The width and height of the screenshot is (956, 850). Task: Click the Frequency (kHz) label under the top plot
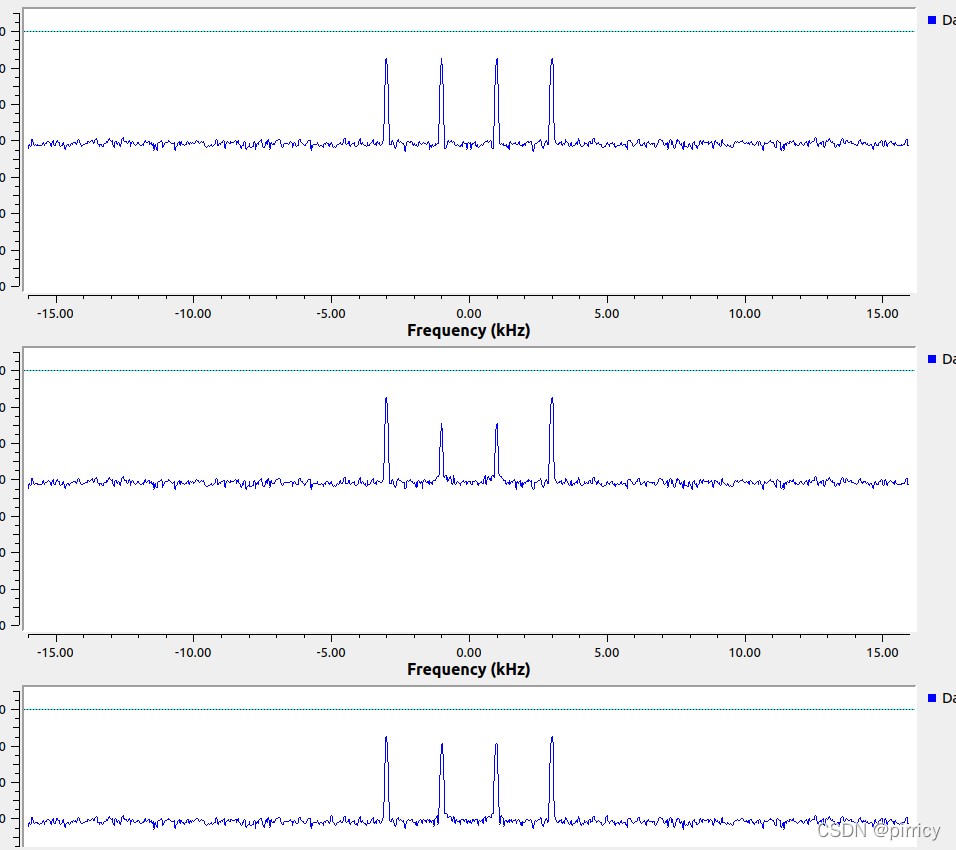(469, 330)
